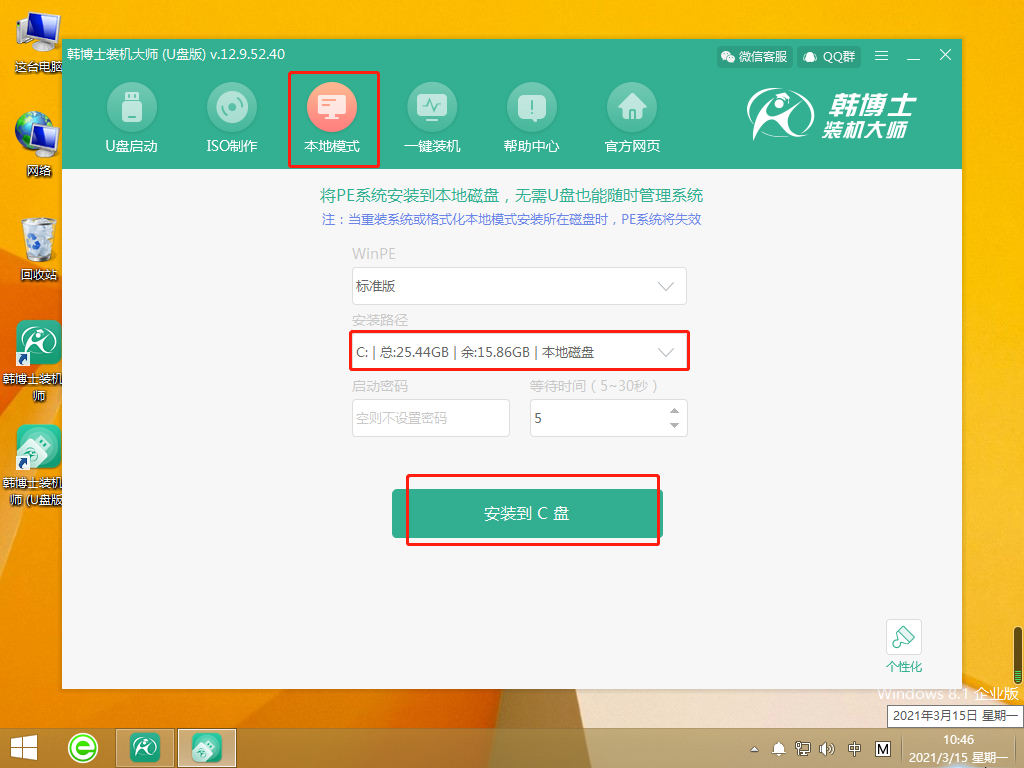Click the volume icon in system tray
The width and height of the screenshot is (1024, 768).
click(827, 748)
